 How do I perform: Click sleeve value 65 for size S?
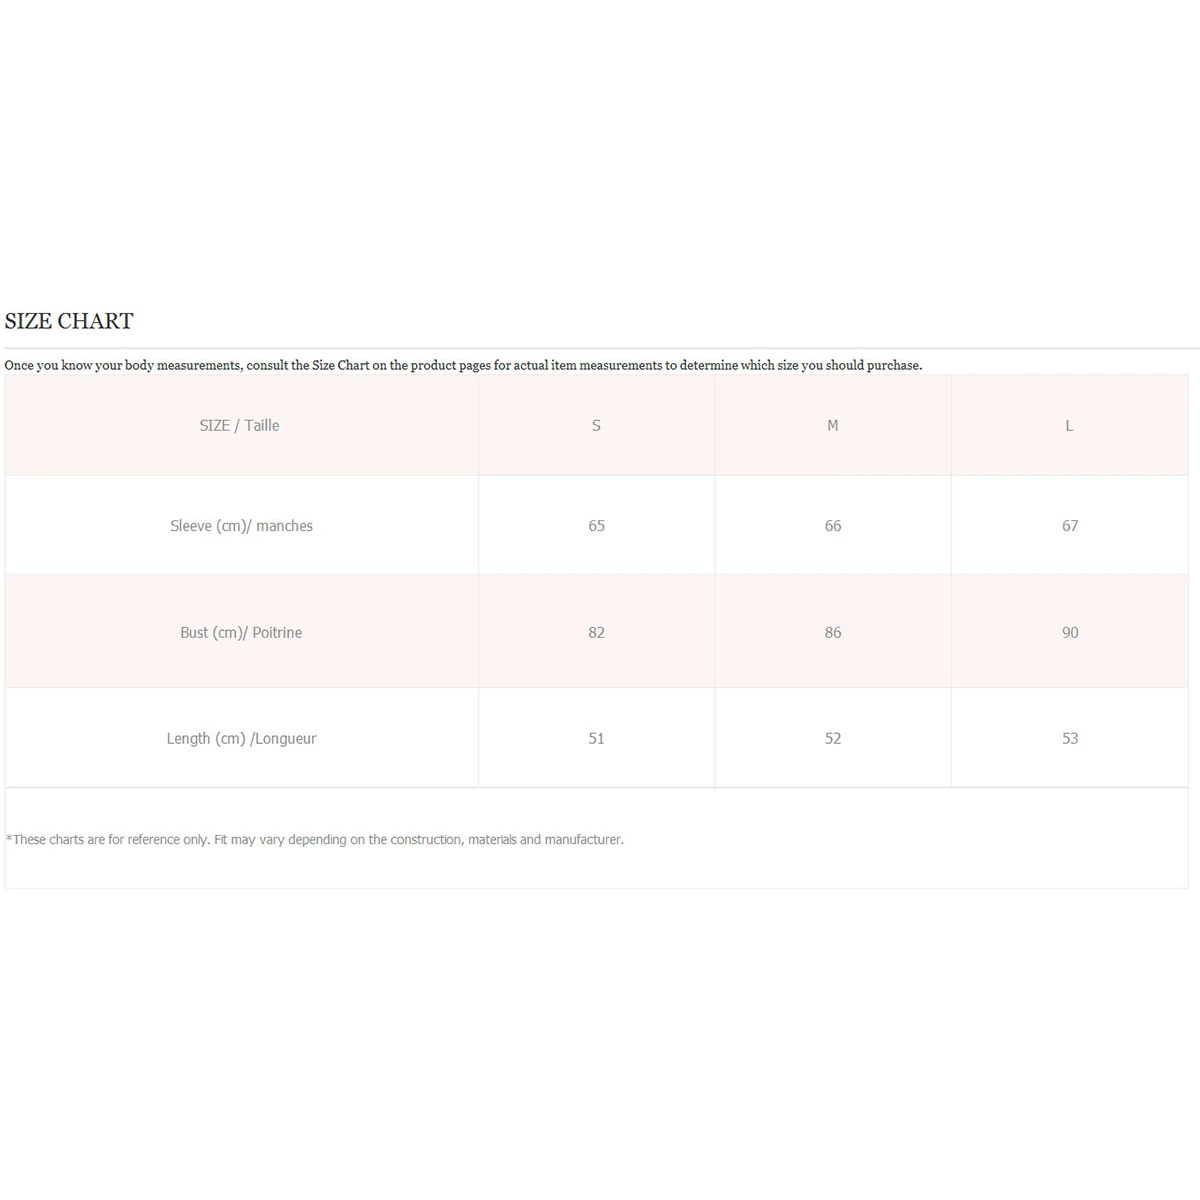point(596,526)
